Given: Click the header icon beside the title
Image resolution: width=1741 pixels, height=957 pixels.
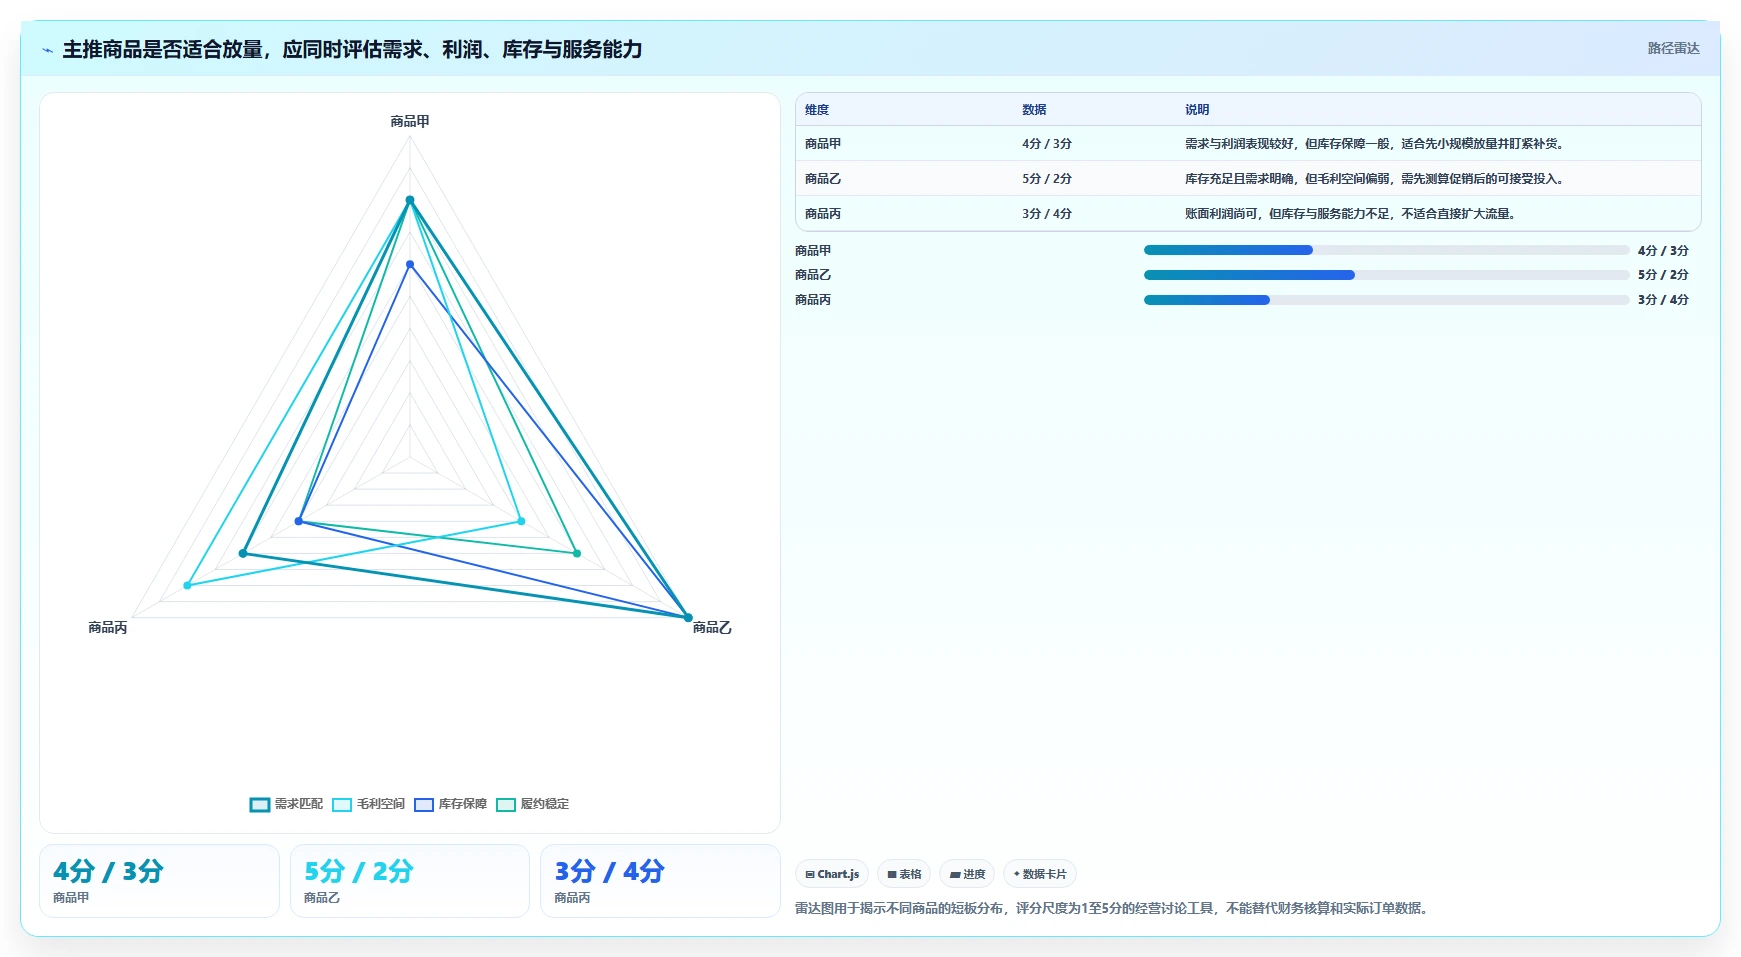Looking at the screenshot, I should click(47, 50).
